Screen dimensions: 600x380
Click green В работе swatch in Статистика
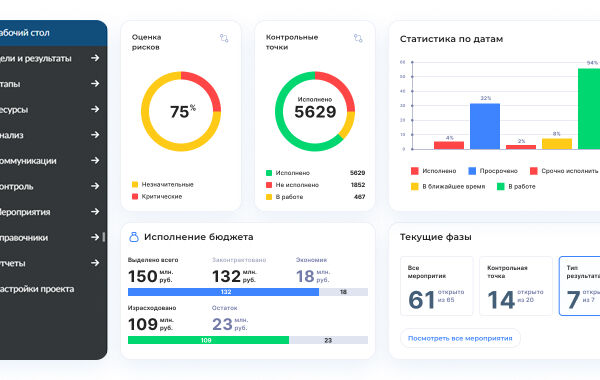[501, 186]
